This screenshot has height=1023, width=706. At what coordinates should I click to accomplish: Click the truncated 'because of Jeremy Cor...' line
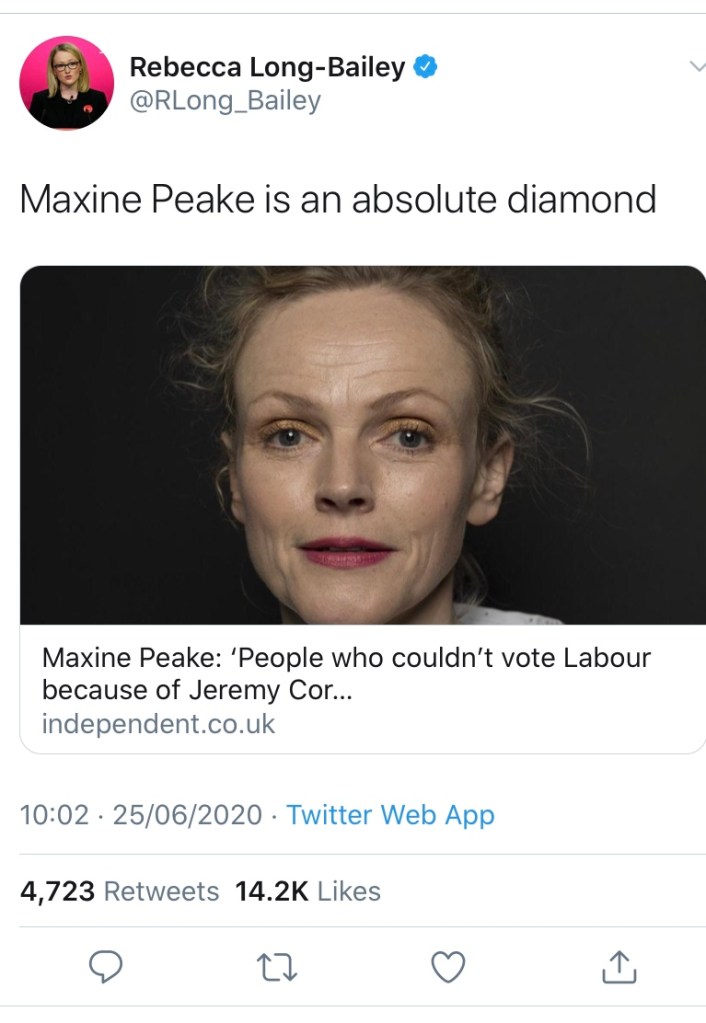point(197,690)
